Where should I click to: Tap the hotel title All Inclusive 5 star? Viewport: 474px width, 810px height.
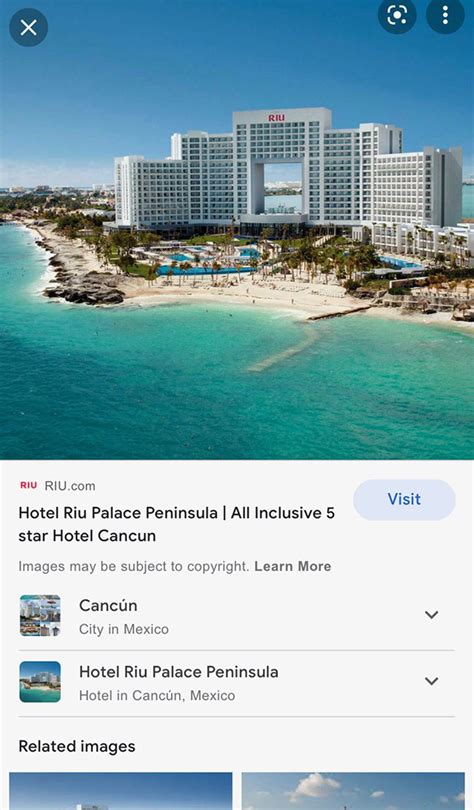tap(177, 524)
